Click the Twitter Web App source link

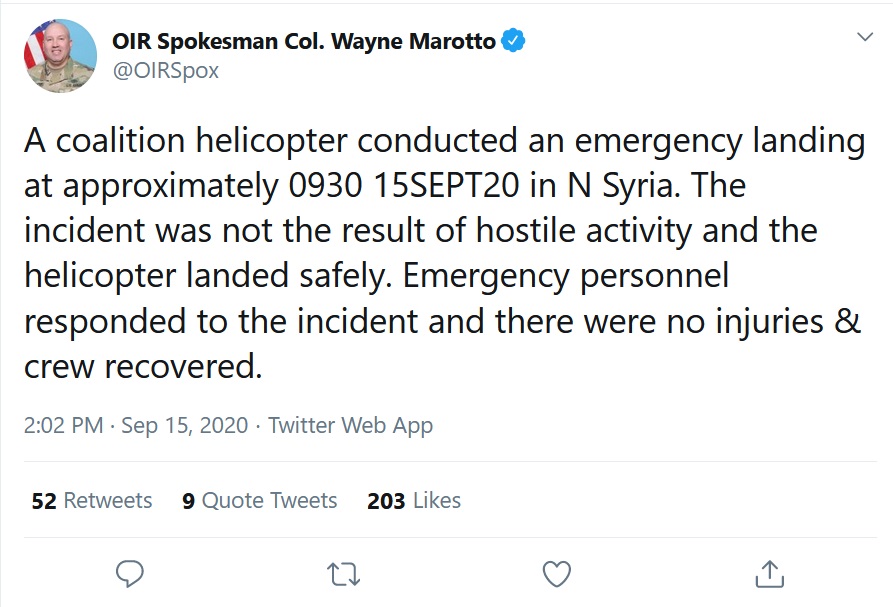point(350,425)
